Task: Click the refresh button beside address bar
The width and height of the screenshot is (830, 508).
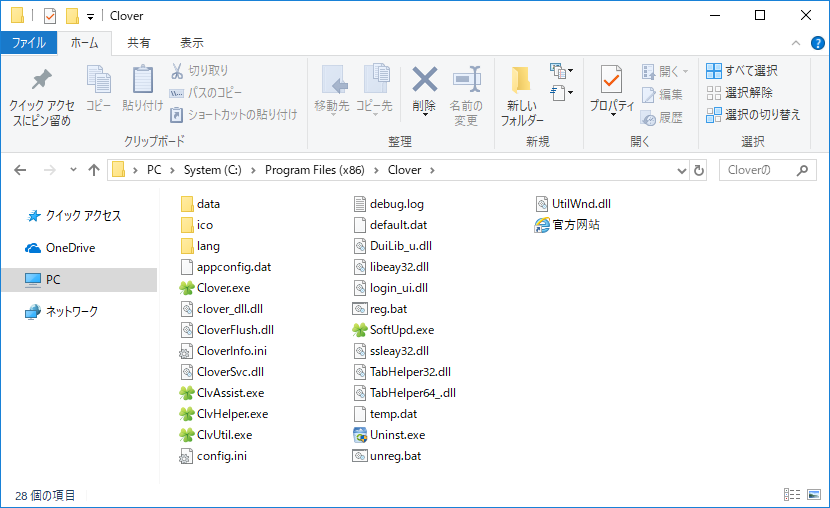Action: point(698,170)
